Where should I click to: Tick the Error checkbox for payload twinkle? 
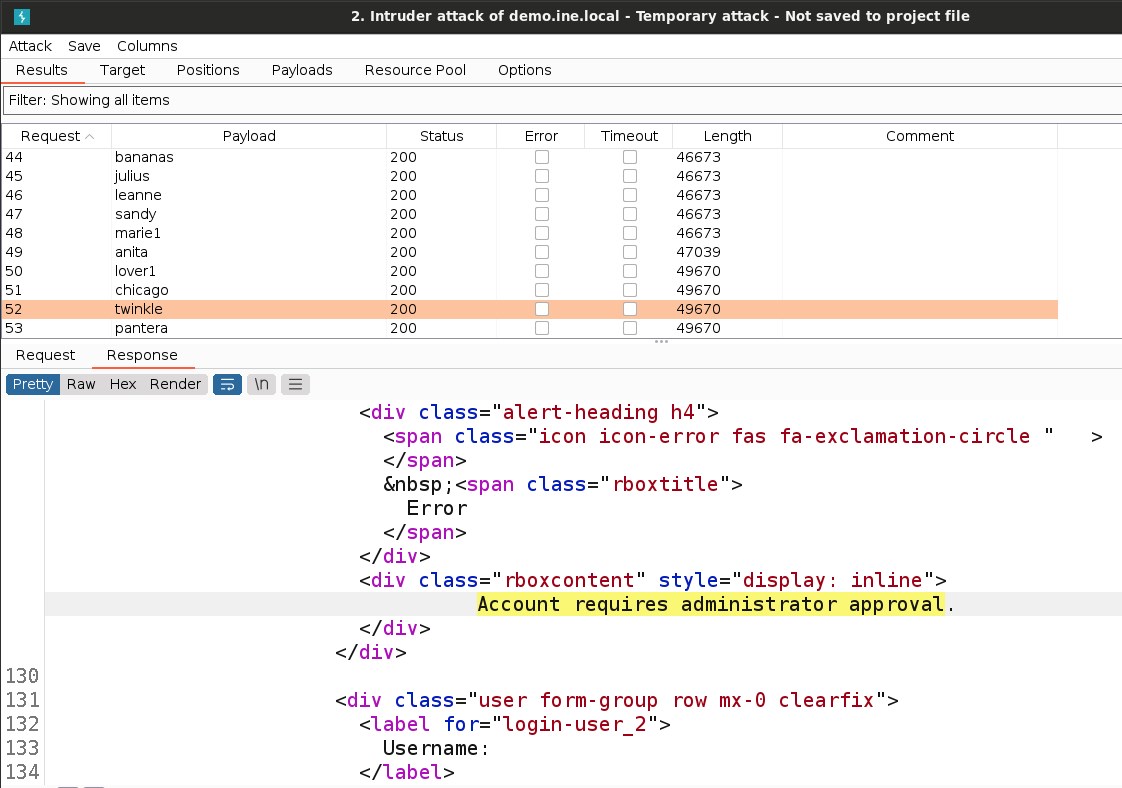[541, 309]
